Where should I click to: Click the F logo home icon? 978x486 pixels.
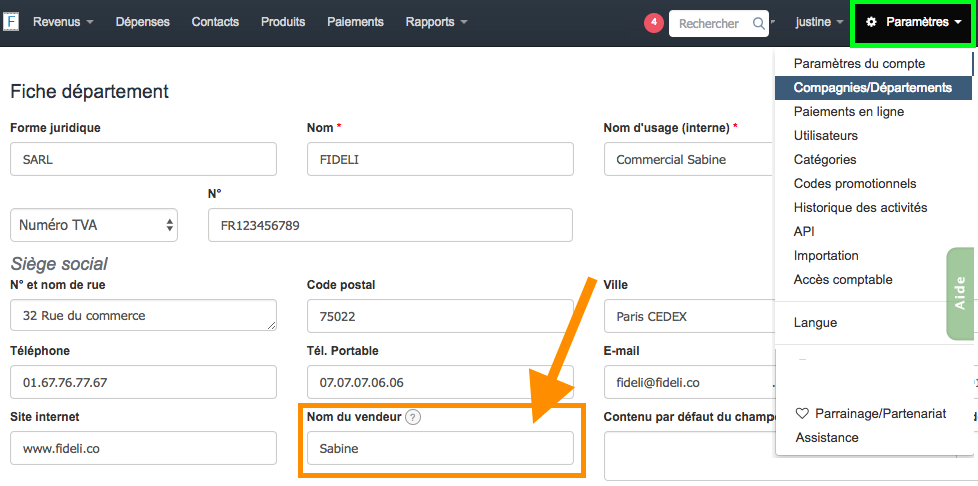pyautogui.click(x=11, y=22)
